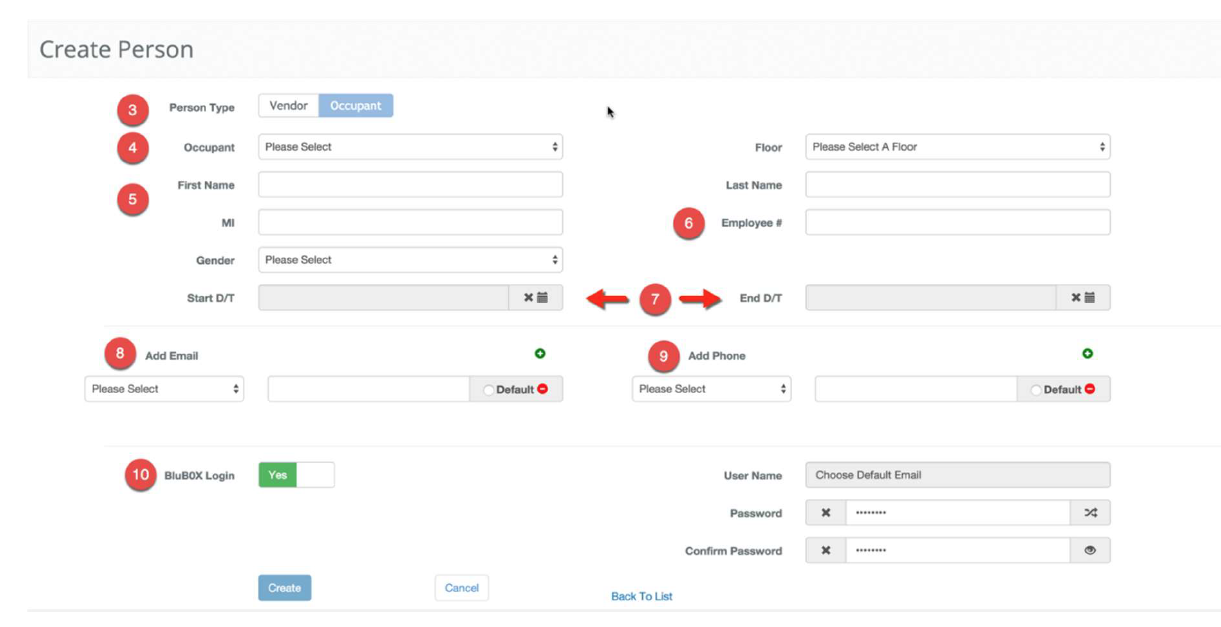Screen dimensions: 1221x627
Task: Select Occupant as Person Type
Action: [x=356, y=106]
